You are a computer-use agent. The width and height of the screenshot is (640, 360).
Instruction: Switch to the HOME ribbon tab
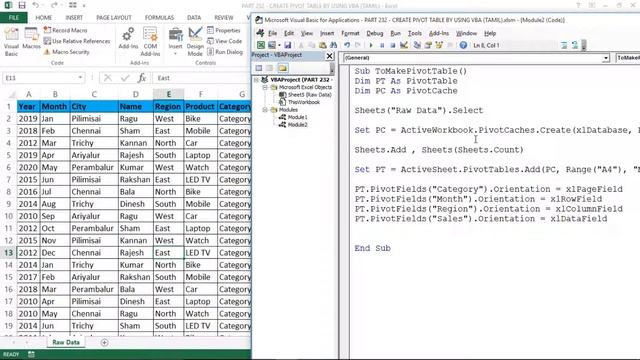44,18
